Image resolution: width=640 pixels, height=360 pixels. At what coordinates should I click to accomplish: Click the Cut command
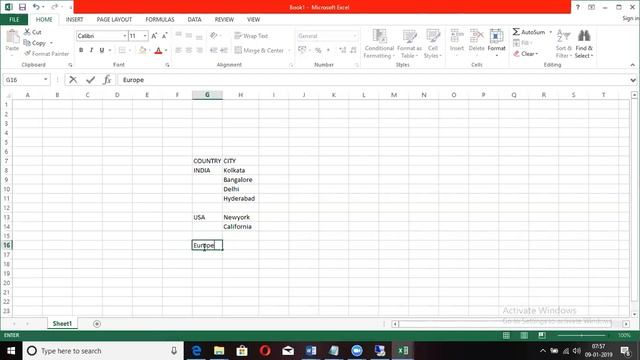pyautogui.click(x=33, y=32)
